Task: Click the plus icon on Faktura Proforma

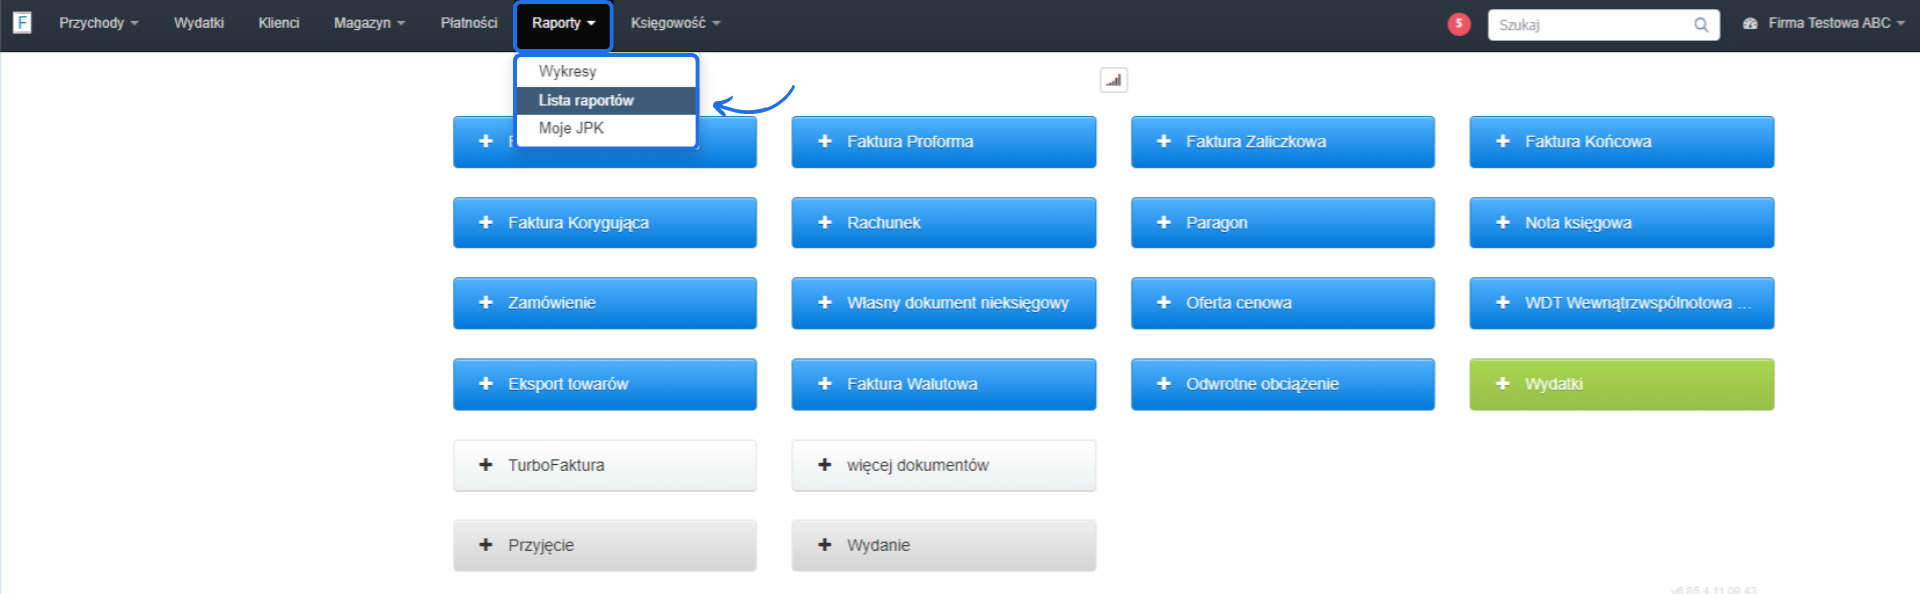Action: [825, 141]
